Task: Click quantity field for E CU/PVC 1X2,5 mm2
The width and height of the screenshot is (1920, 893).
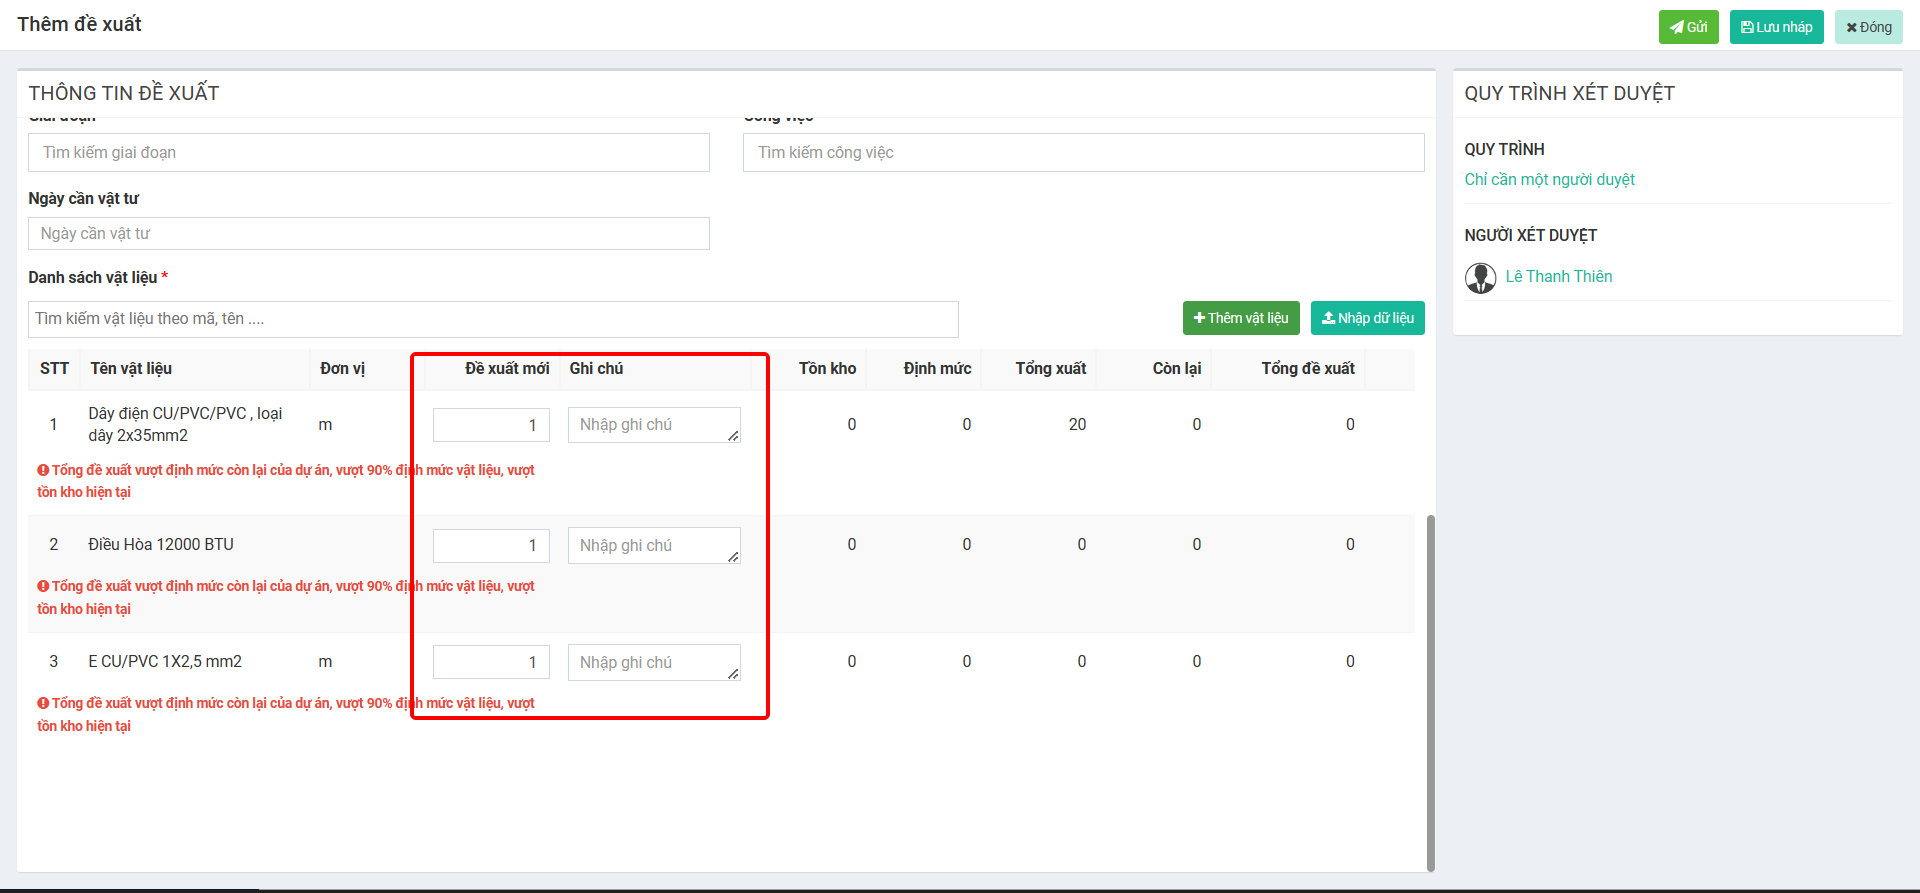Action: (491, 662)
